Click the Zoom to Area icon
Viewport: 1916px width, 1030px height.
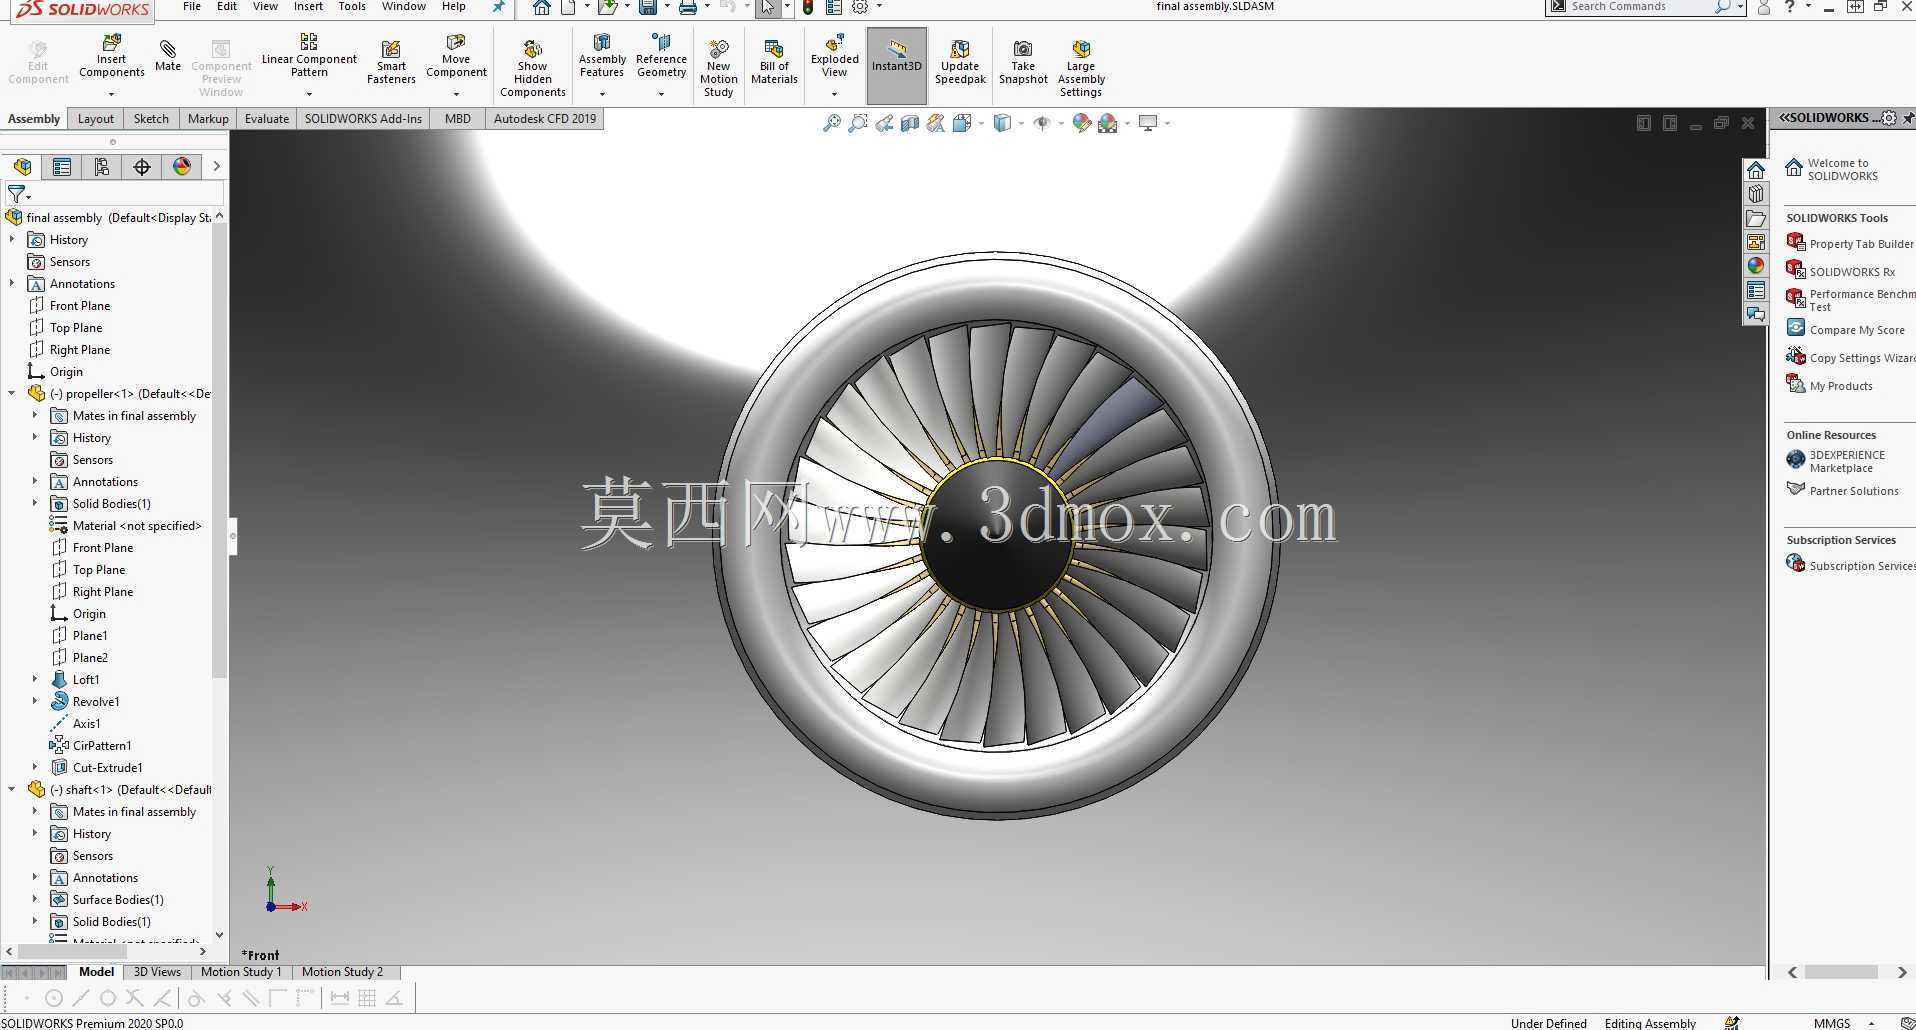click(857, 123)
